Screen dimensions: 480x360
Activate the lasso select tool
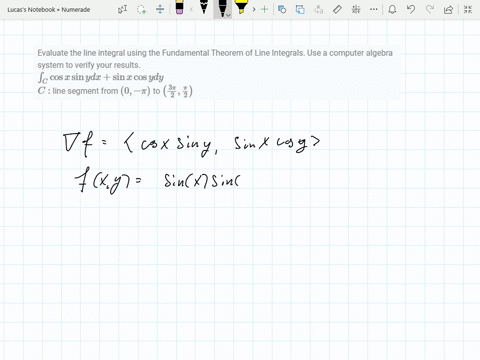coord(141,9)
